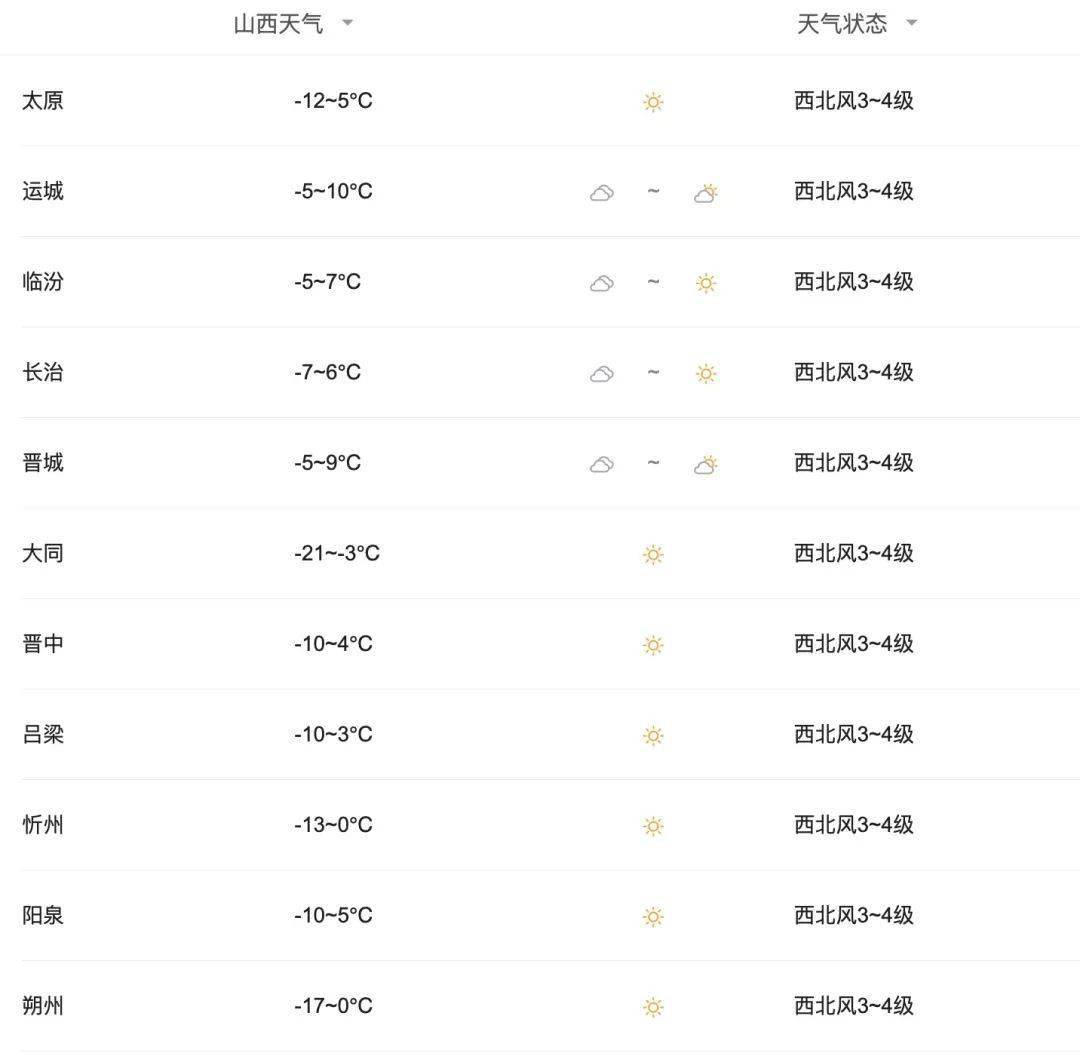Image resolution: width=1080 pixels, height=1059 pixels.
Task: Click the -21~-3°C temperature for 大同
Action: coord(337,553)
